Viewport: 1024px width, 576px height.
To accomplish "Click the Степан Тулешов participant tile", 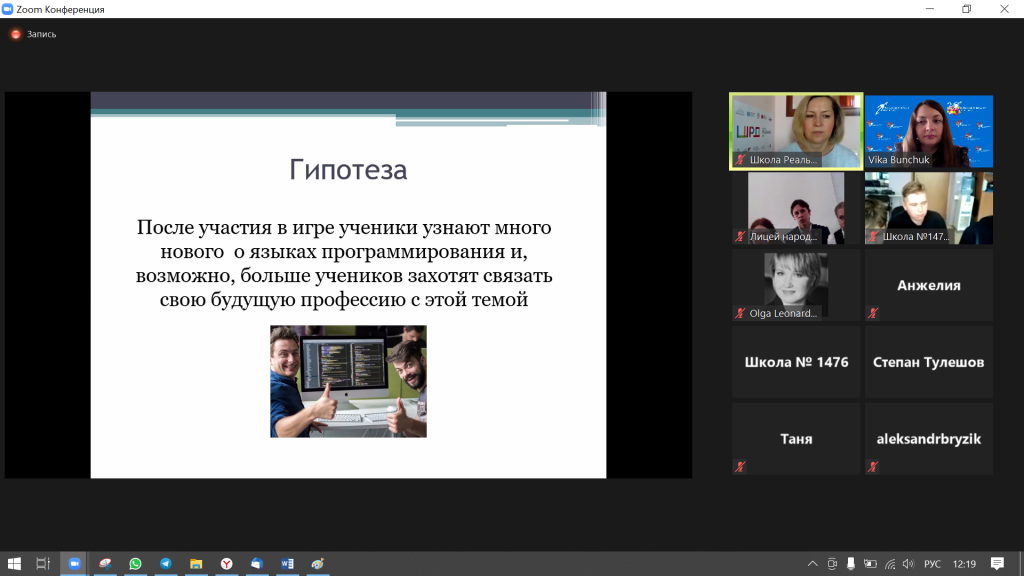I will point(928,362).
